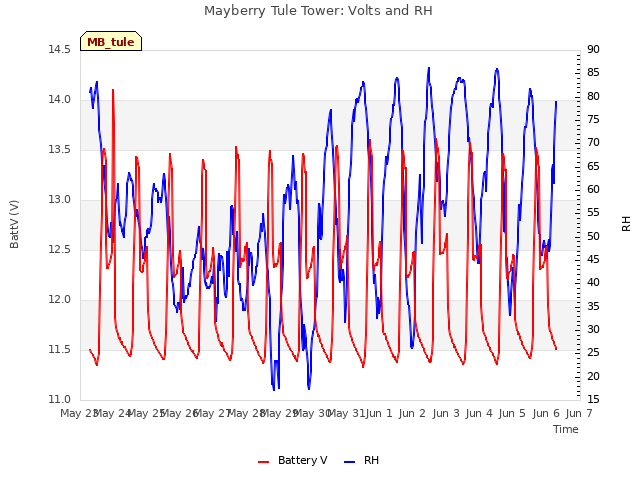This screenshot has width=640, height=480.
Task: Click the May 30 date tick label
Action: point(312,413)
